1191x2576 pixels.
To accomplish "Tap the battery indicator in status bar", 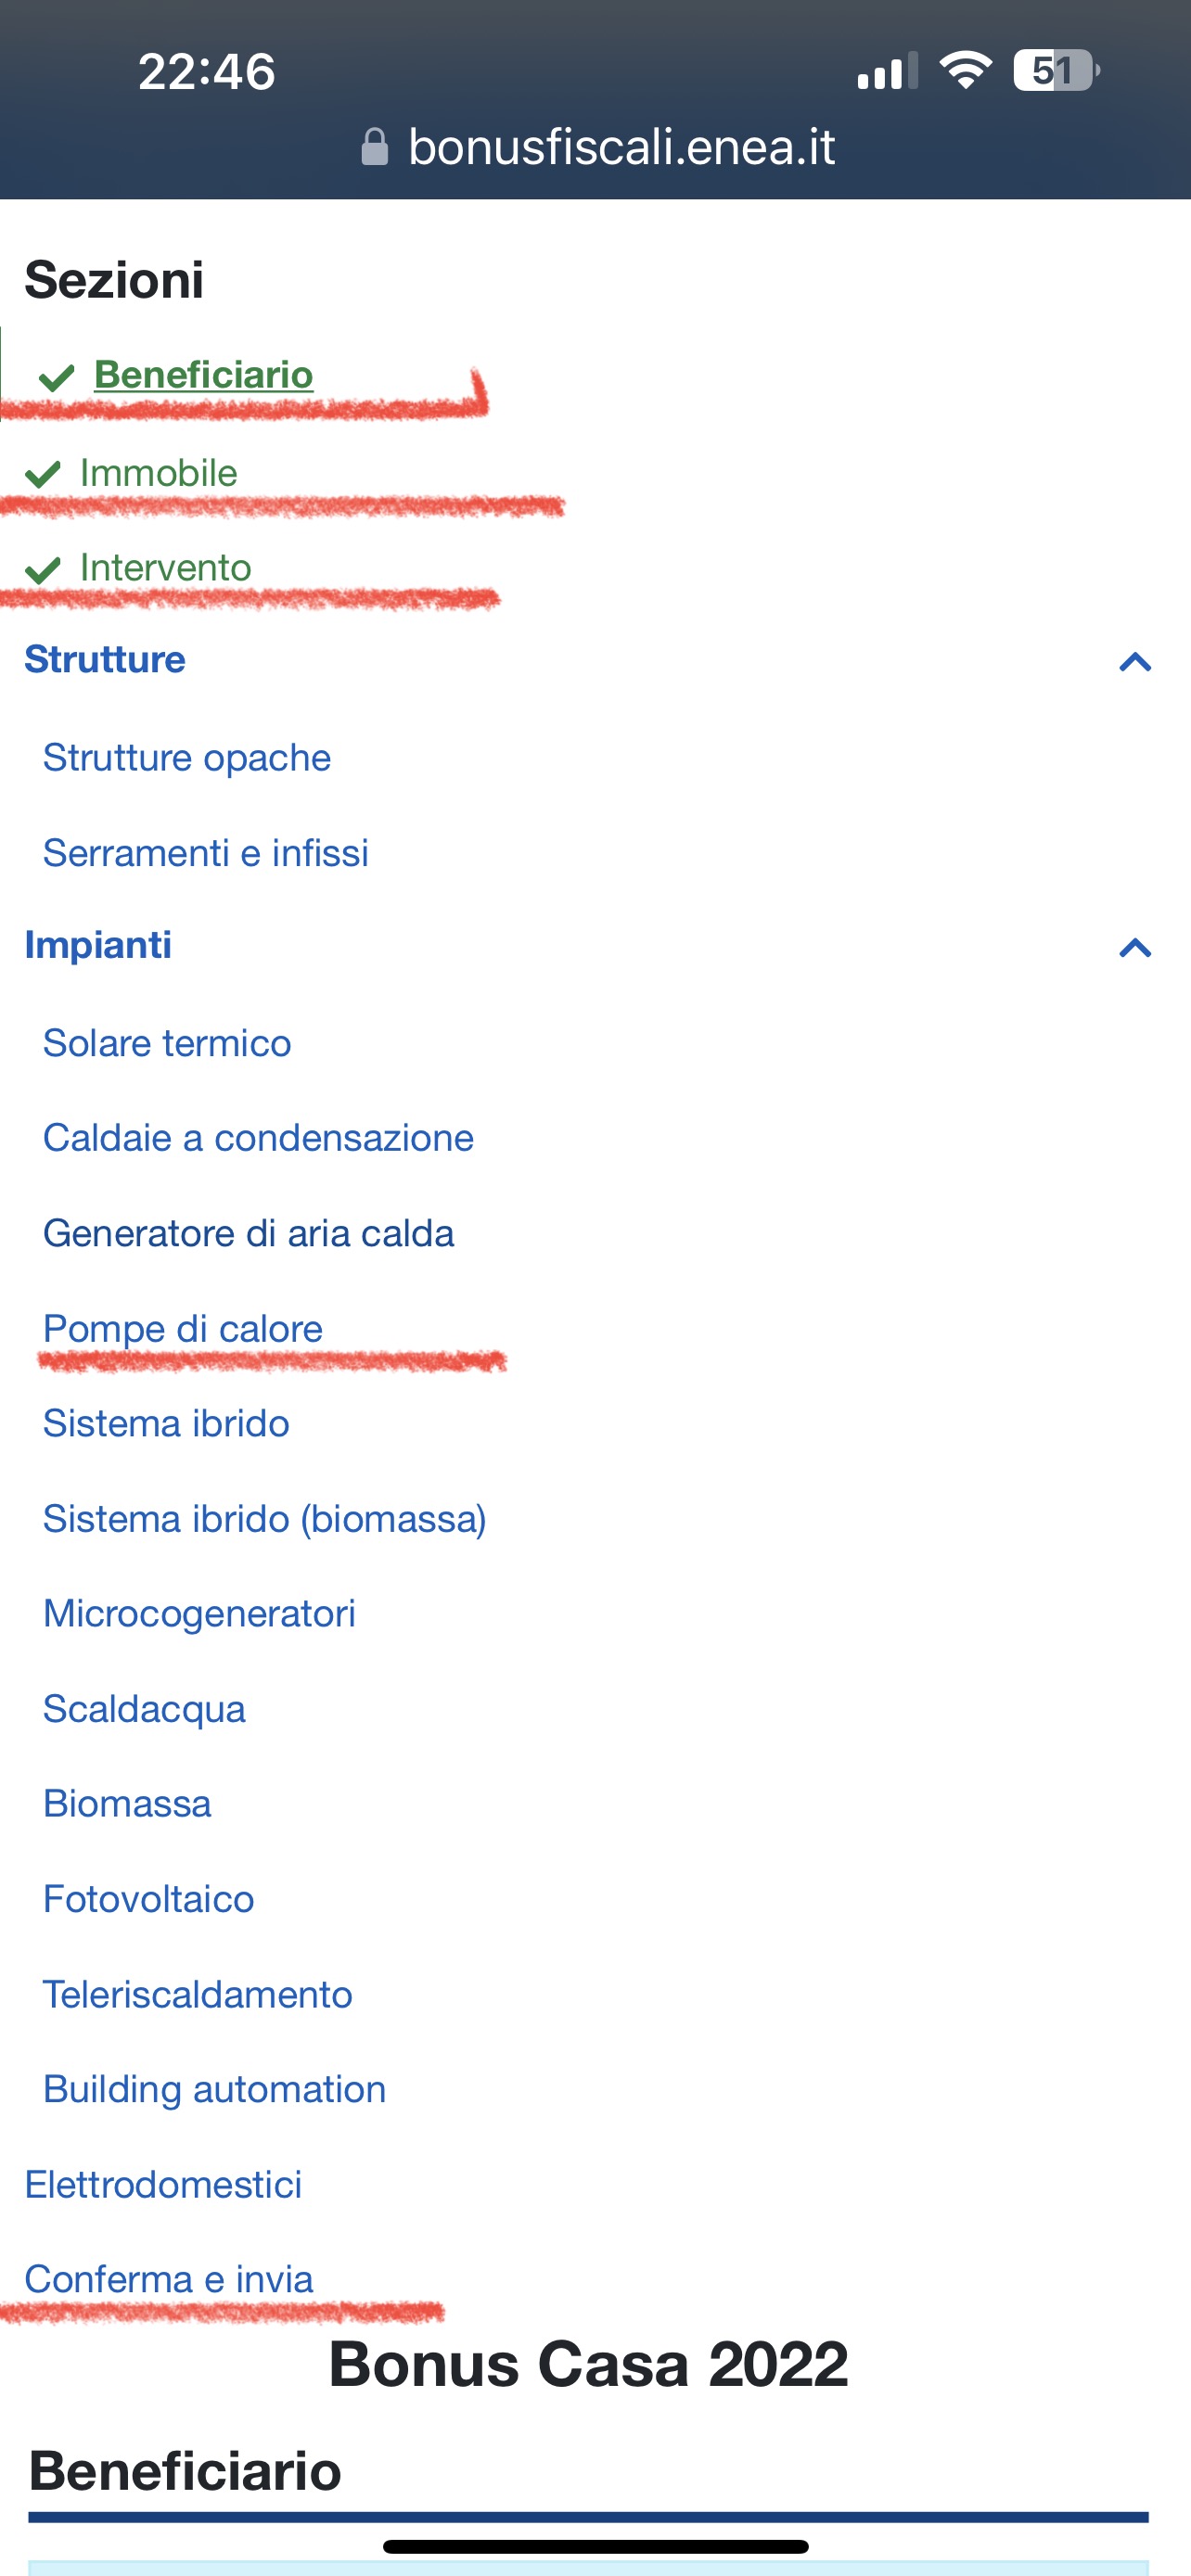I will [1055, 71].
